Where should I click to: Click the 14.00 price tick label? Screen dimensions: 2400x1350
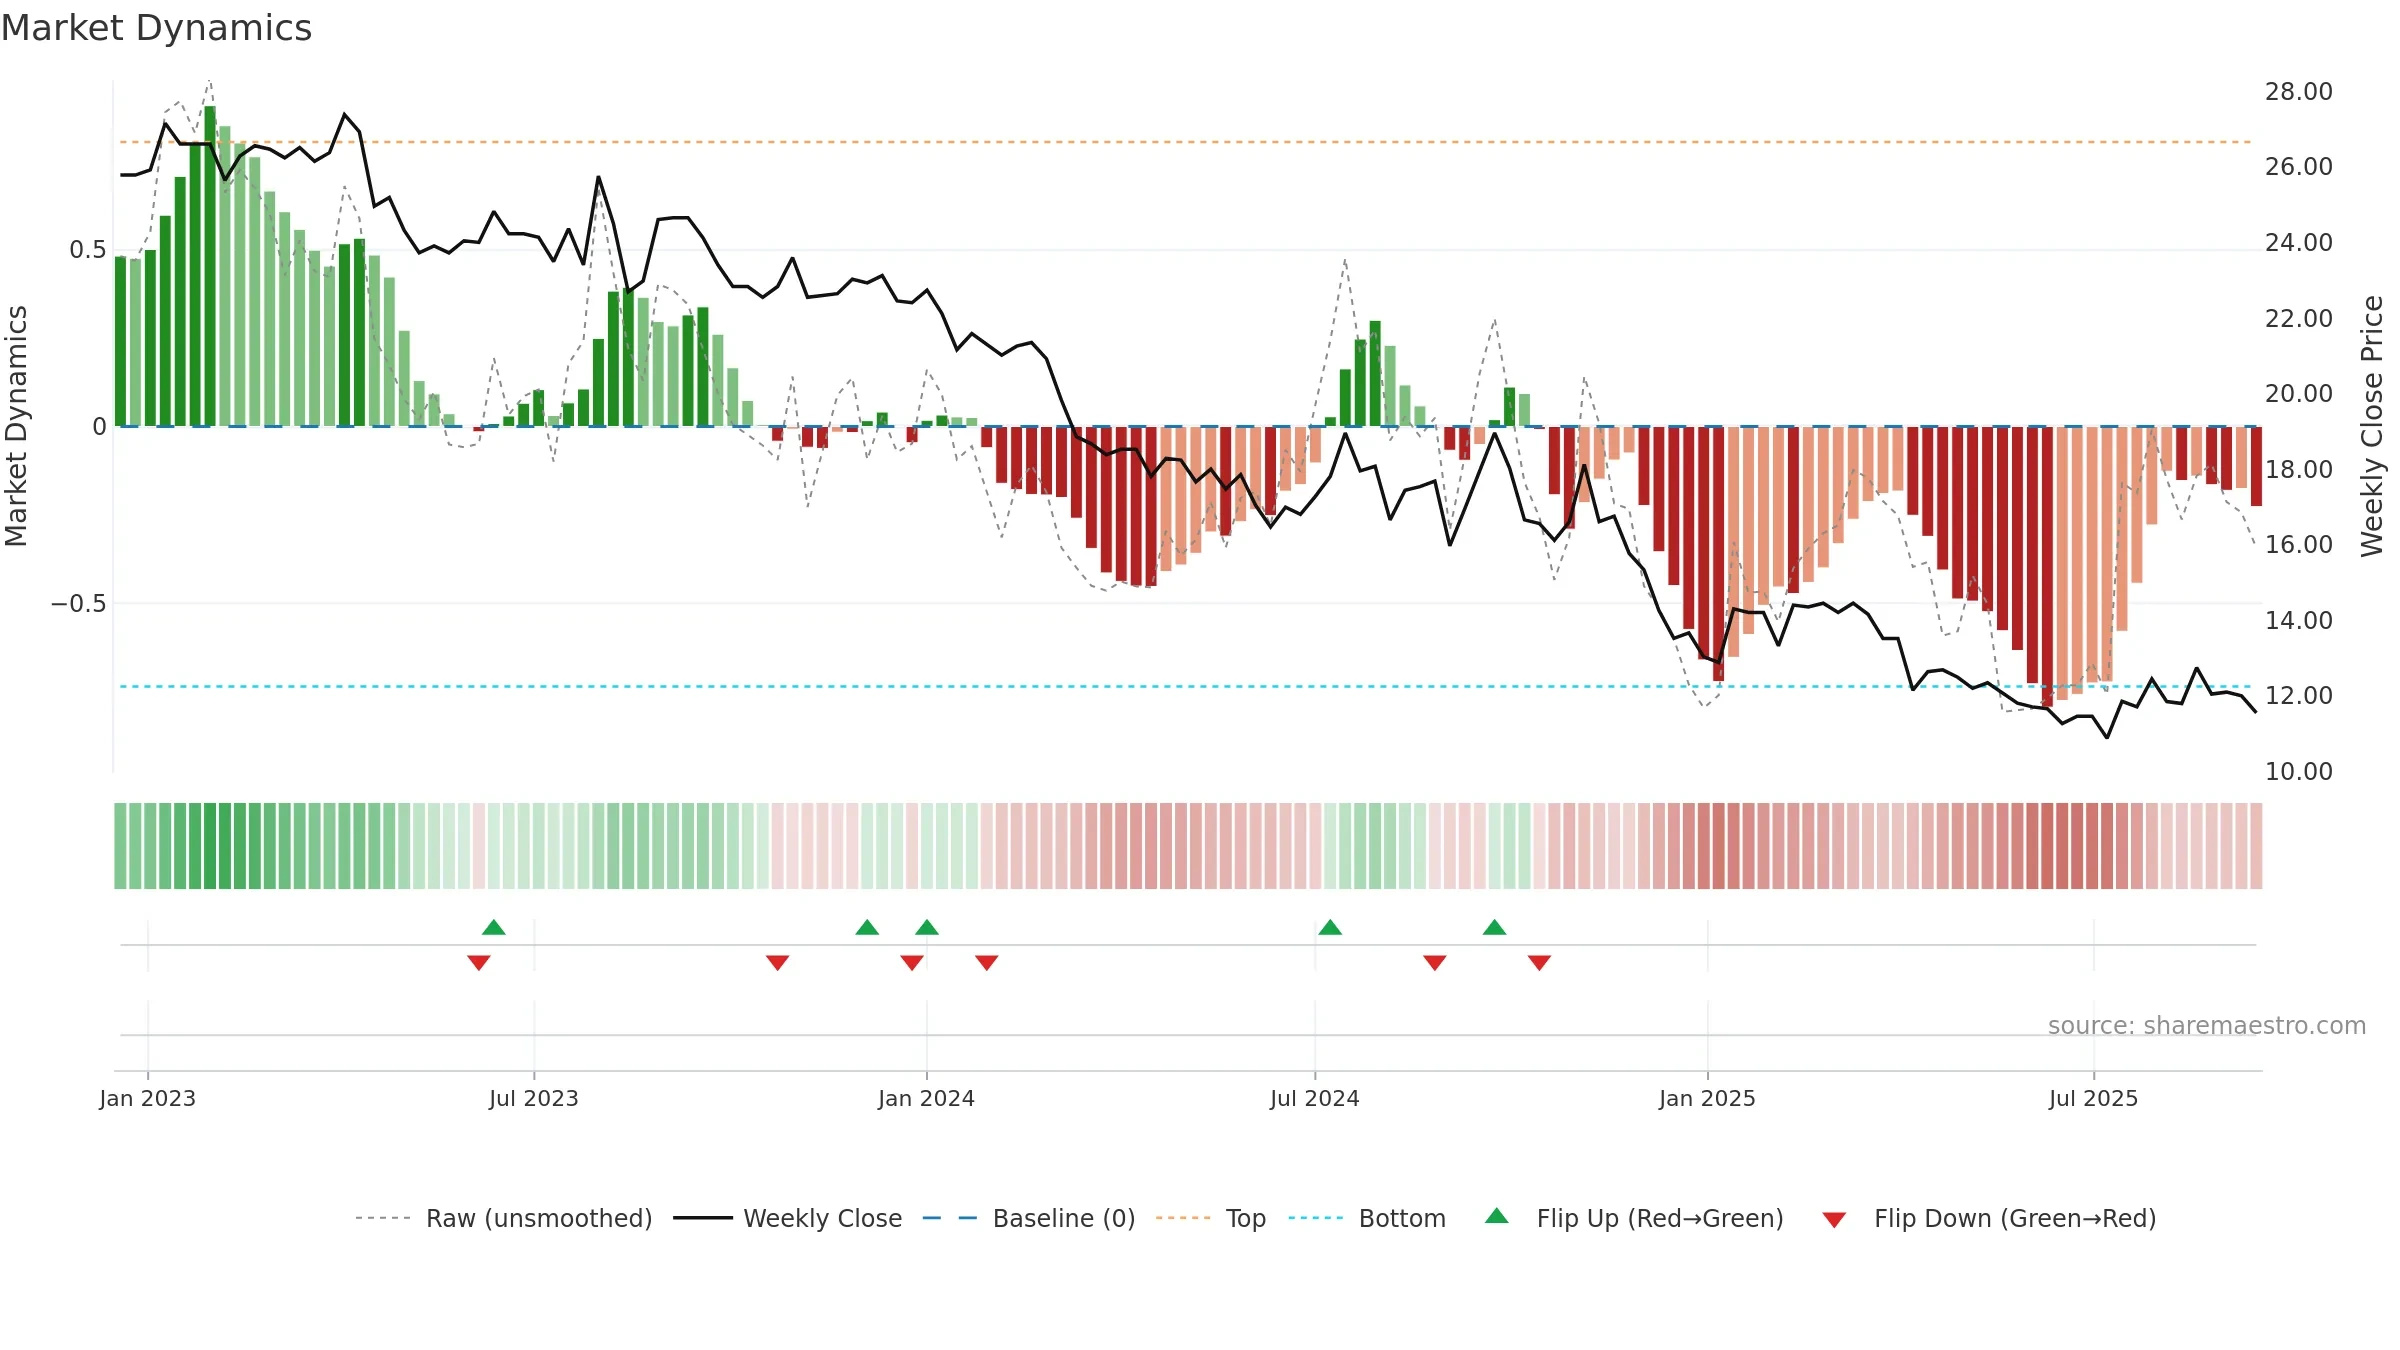[2299, 620]
